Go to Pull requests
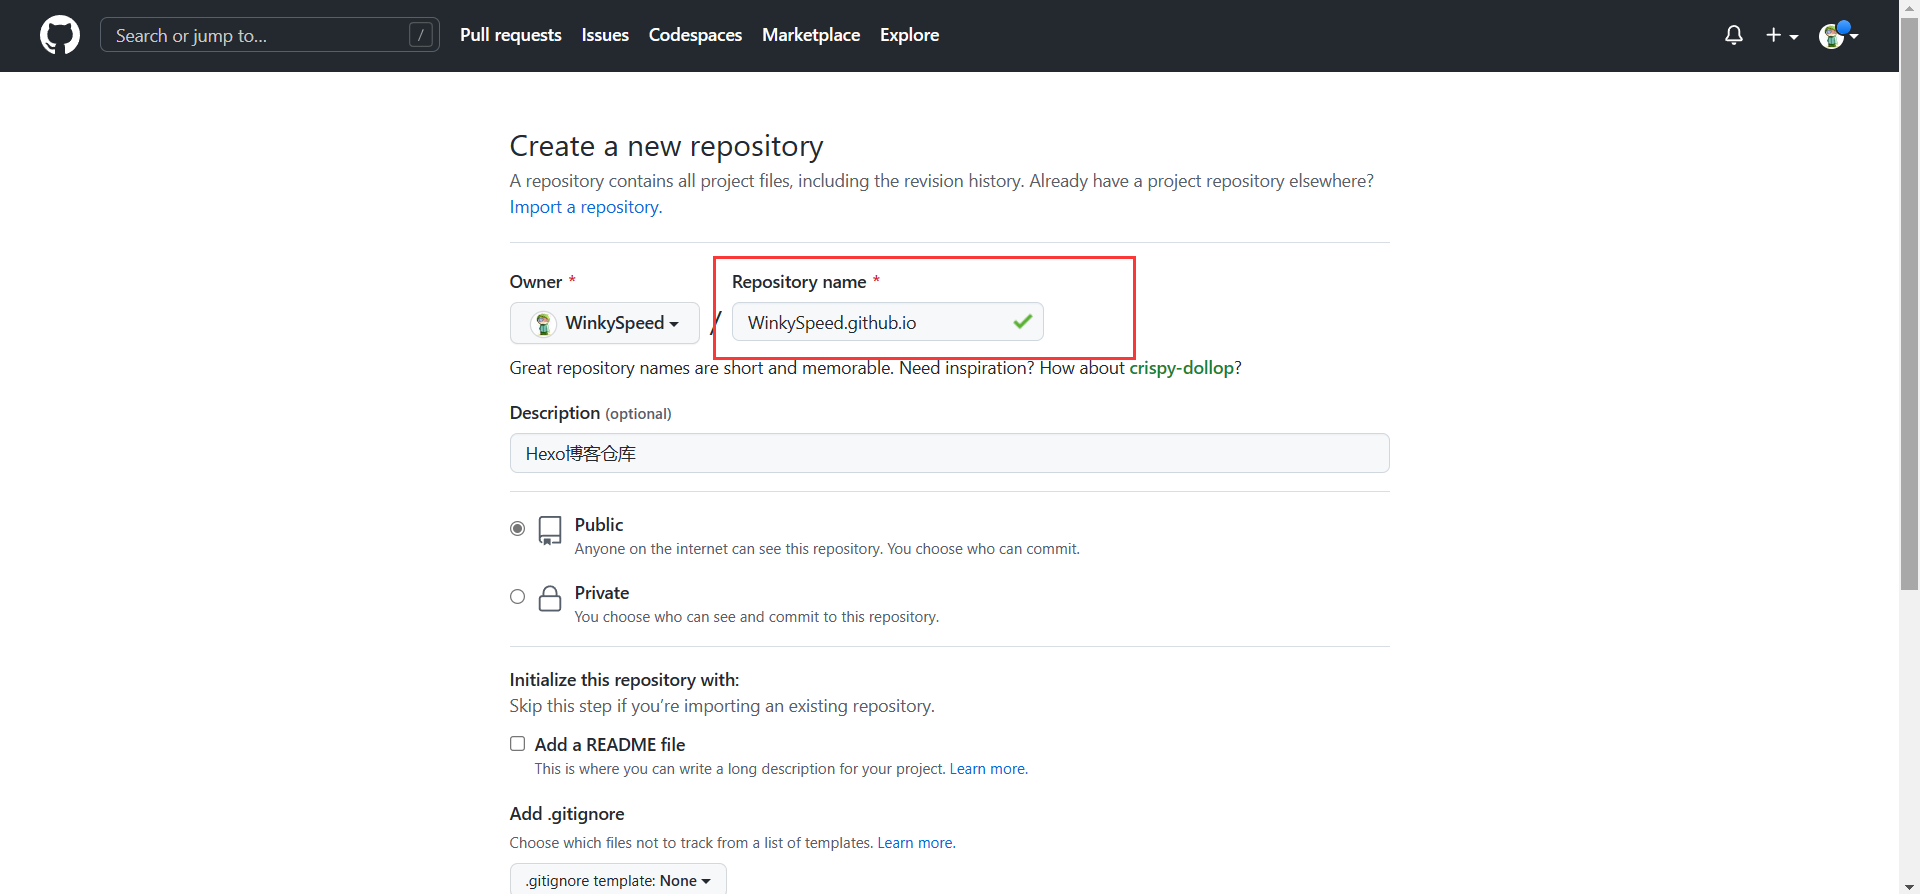This screenshot has width=1920, height=894. click(511, 35)
